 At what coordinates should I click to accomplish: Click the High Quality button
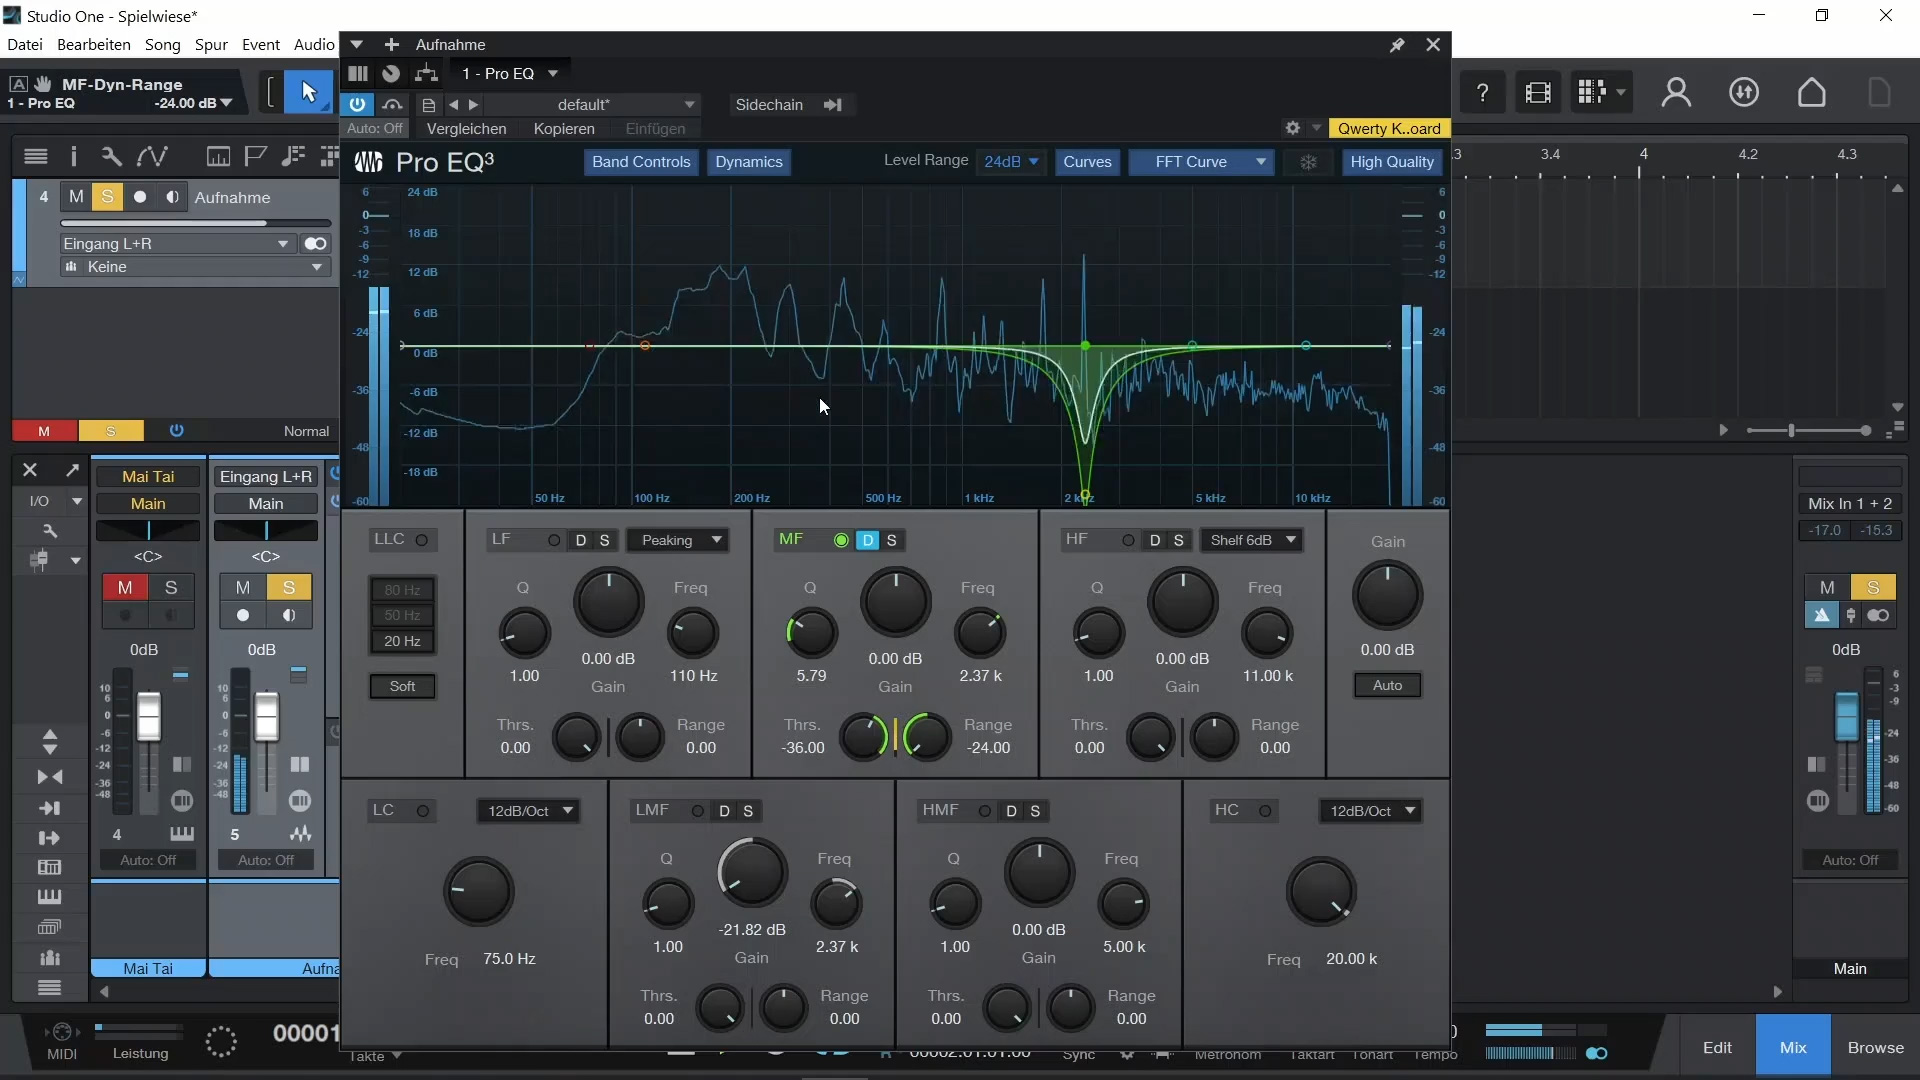click(1392, 162)
